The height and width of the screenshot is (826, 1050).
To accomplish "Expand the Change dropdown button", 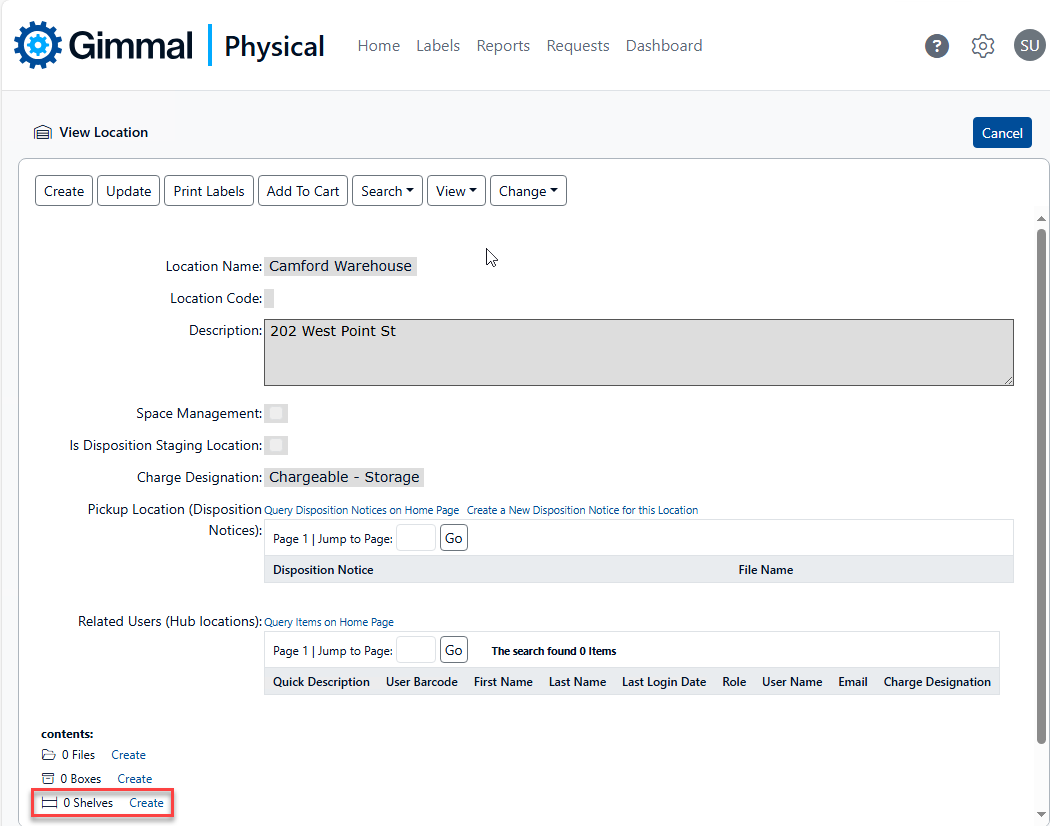I will [528, 191].
